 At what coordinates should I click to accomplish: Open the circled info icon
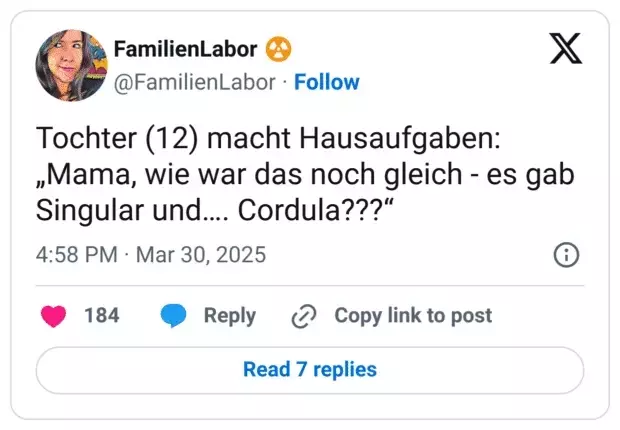click(x=566, y=255)
